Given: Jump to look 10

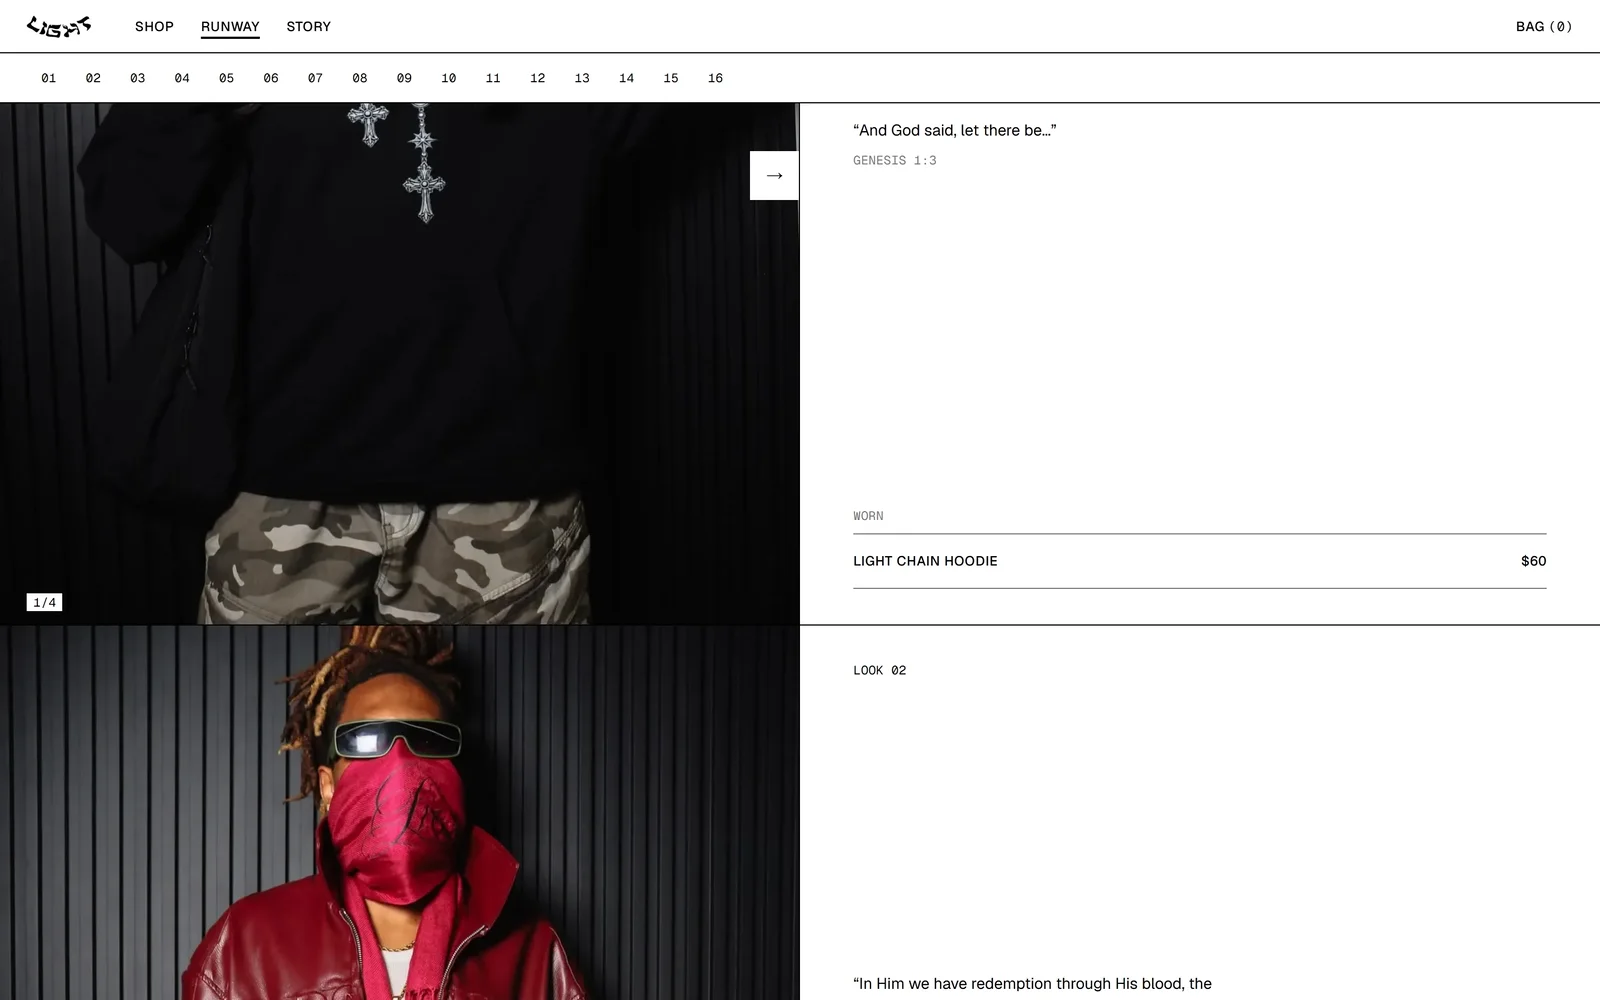Looking at the screenshot, I should coord(449,78).
